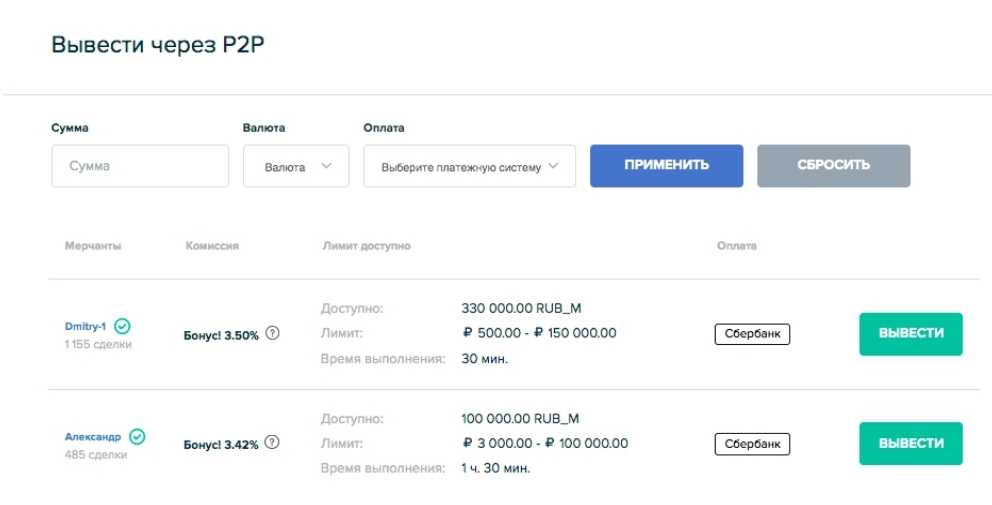This screenshot has height=505, width=992.
Task: Open the Александр merchant profile link
Action: (93, 437)
